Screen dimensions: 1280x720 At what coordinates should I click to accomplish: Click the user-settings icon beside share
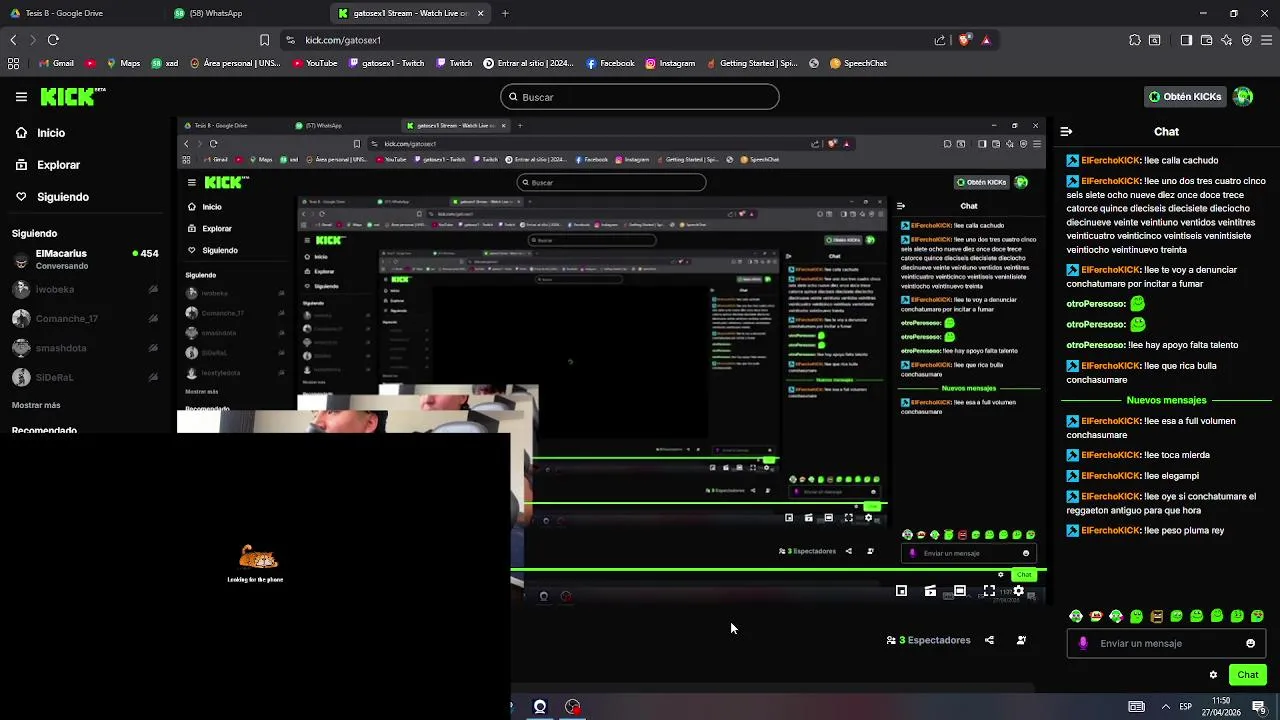[x=1021, y=640]
